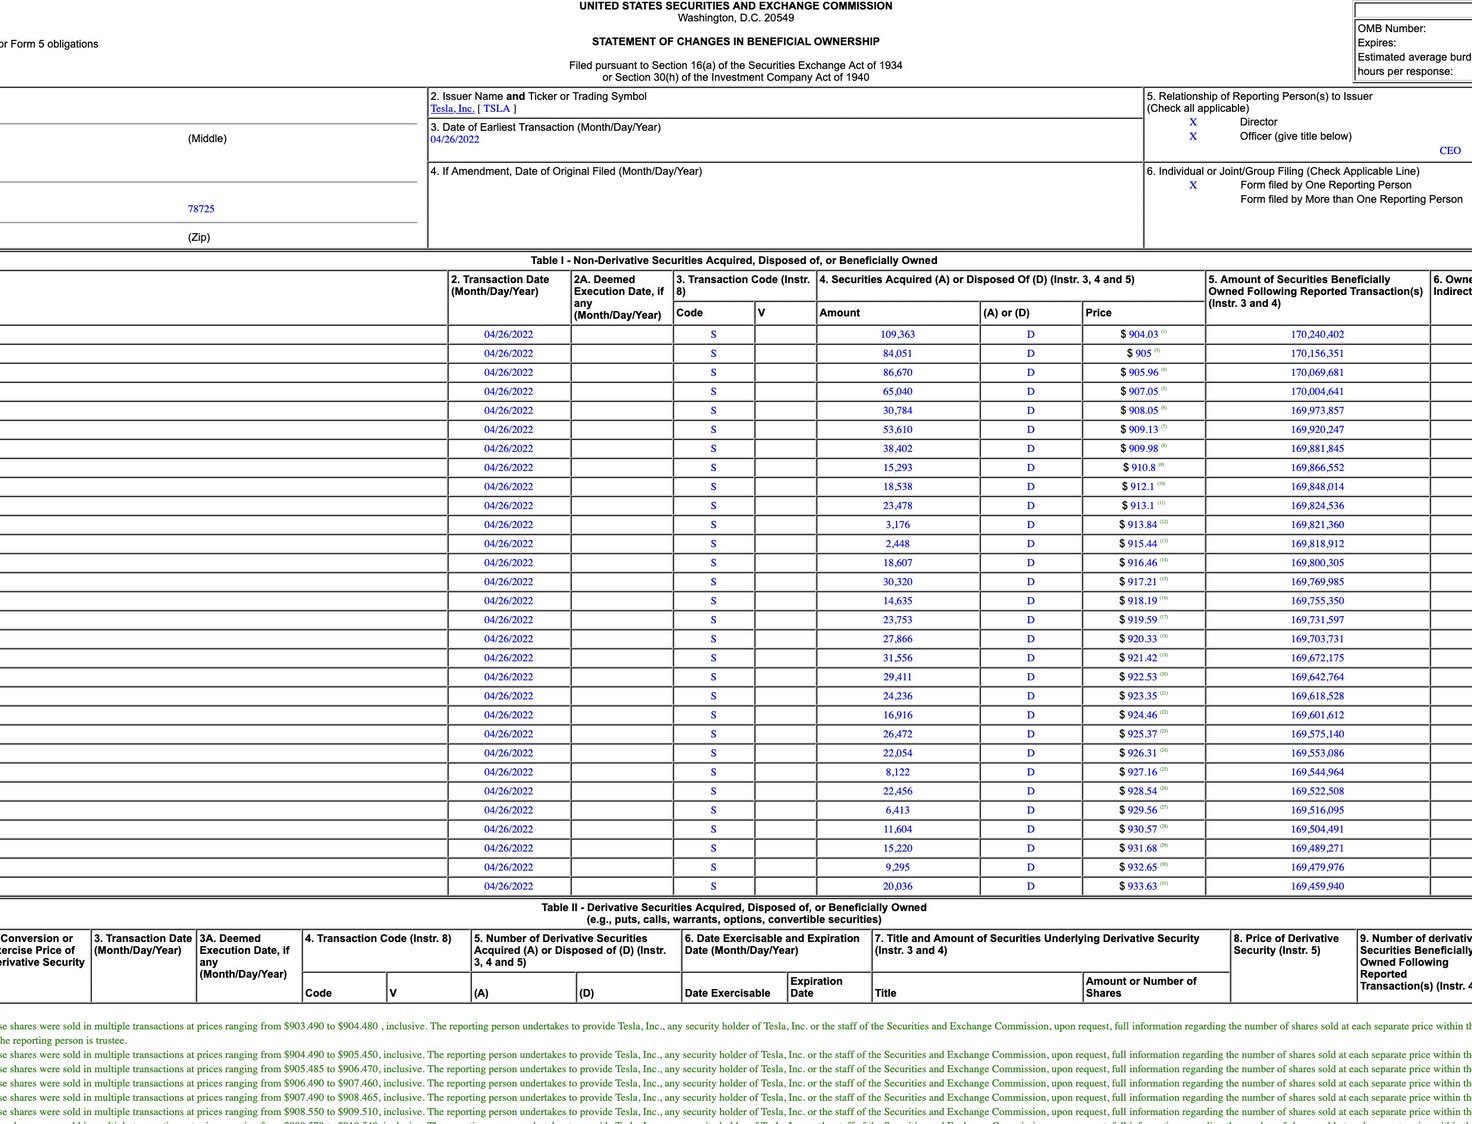This screenshot has height=1124, width=1472.
Task: Click the X mark beside Director
Action: coord(1193,122)
